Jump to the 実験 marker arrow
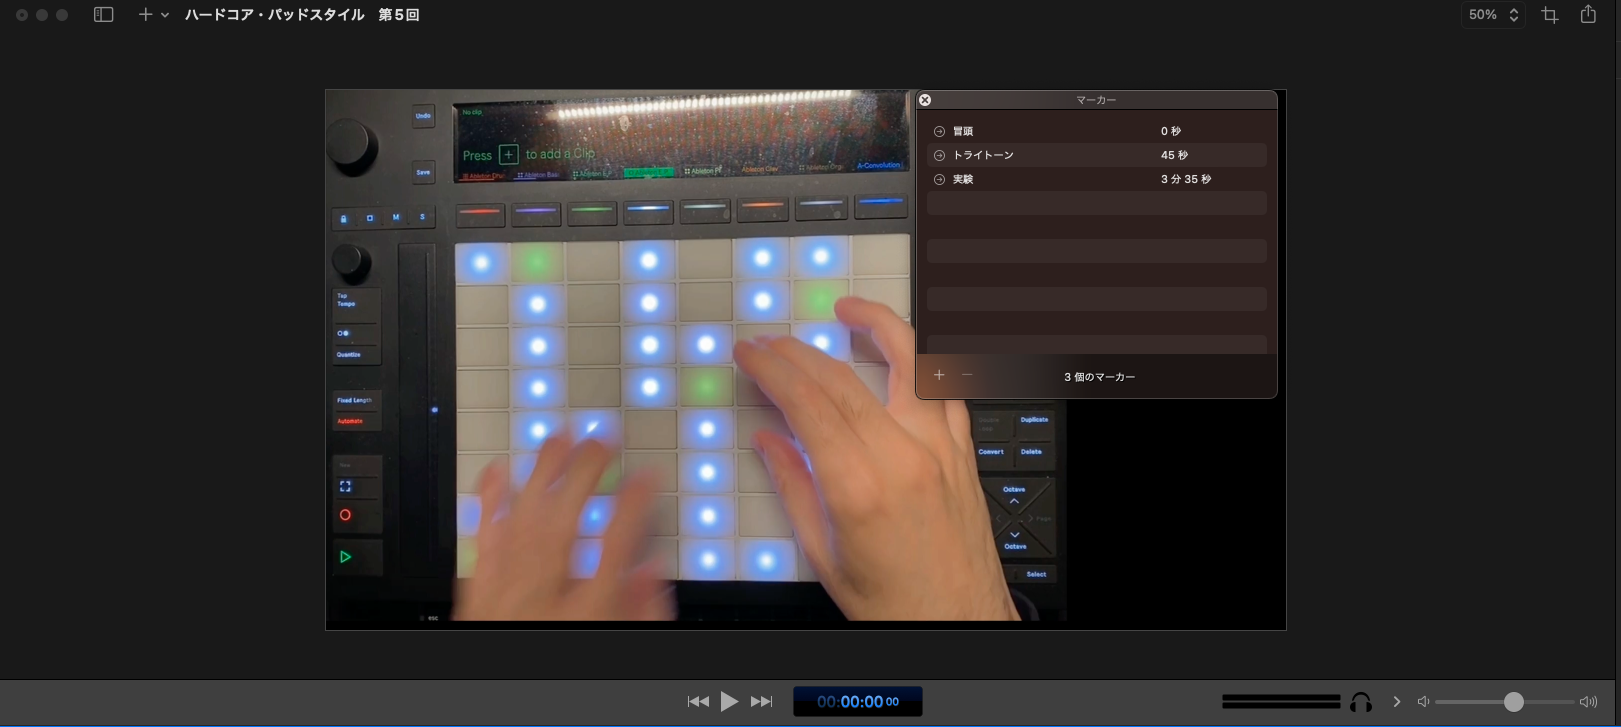1621x727 pixels. coord(939,180)
